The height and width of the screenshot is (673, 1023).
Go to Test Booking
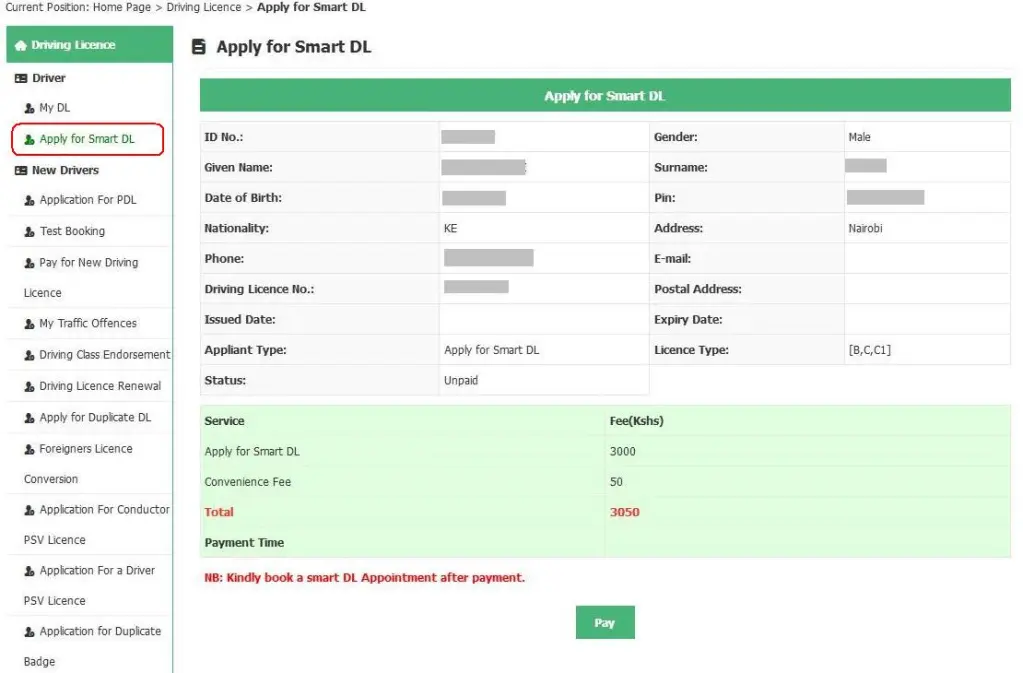(72, 231)
